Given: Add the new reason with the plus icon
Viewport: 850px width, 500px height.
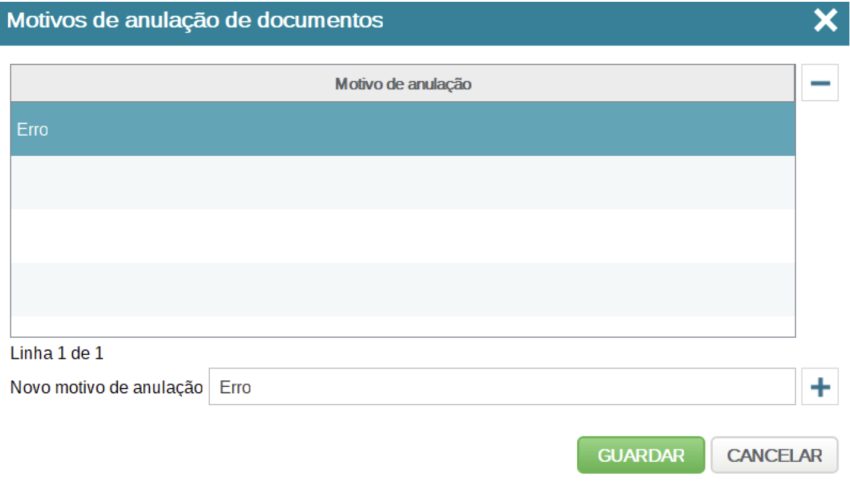Looking at the screenshot, I should [820, 387].
